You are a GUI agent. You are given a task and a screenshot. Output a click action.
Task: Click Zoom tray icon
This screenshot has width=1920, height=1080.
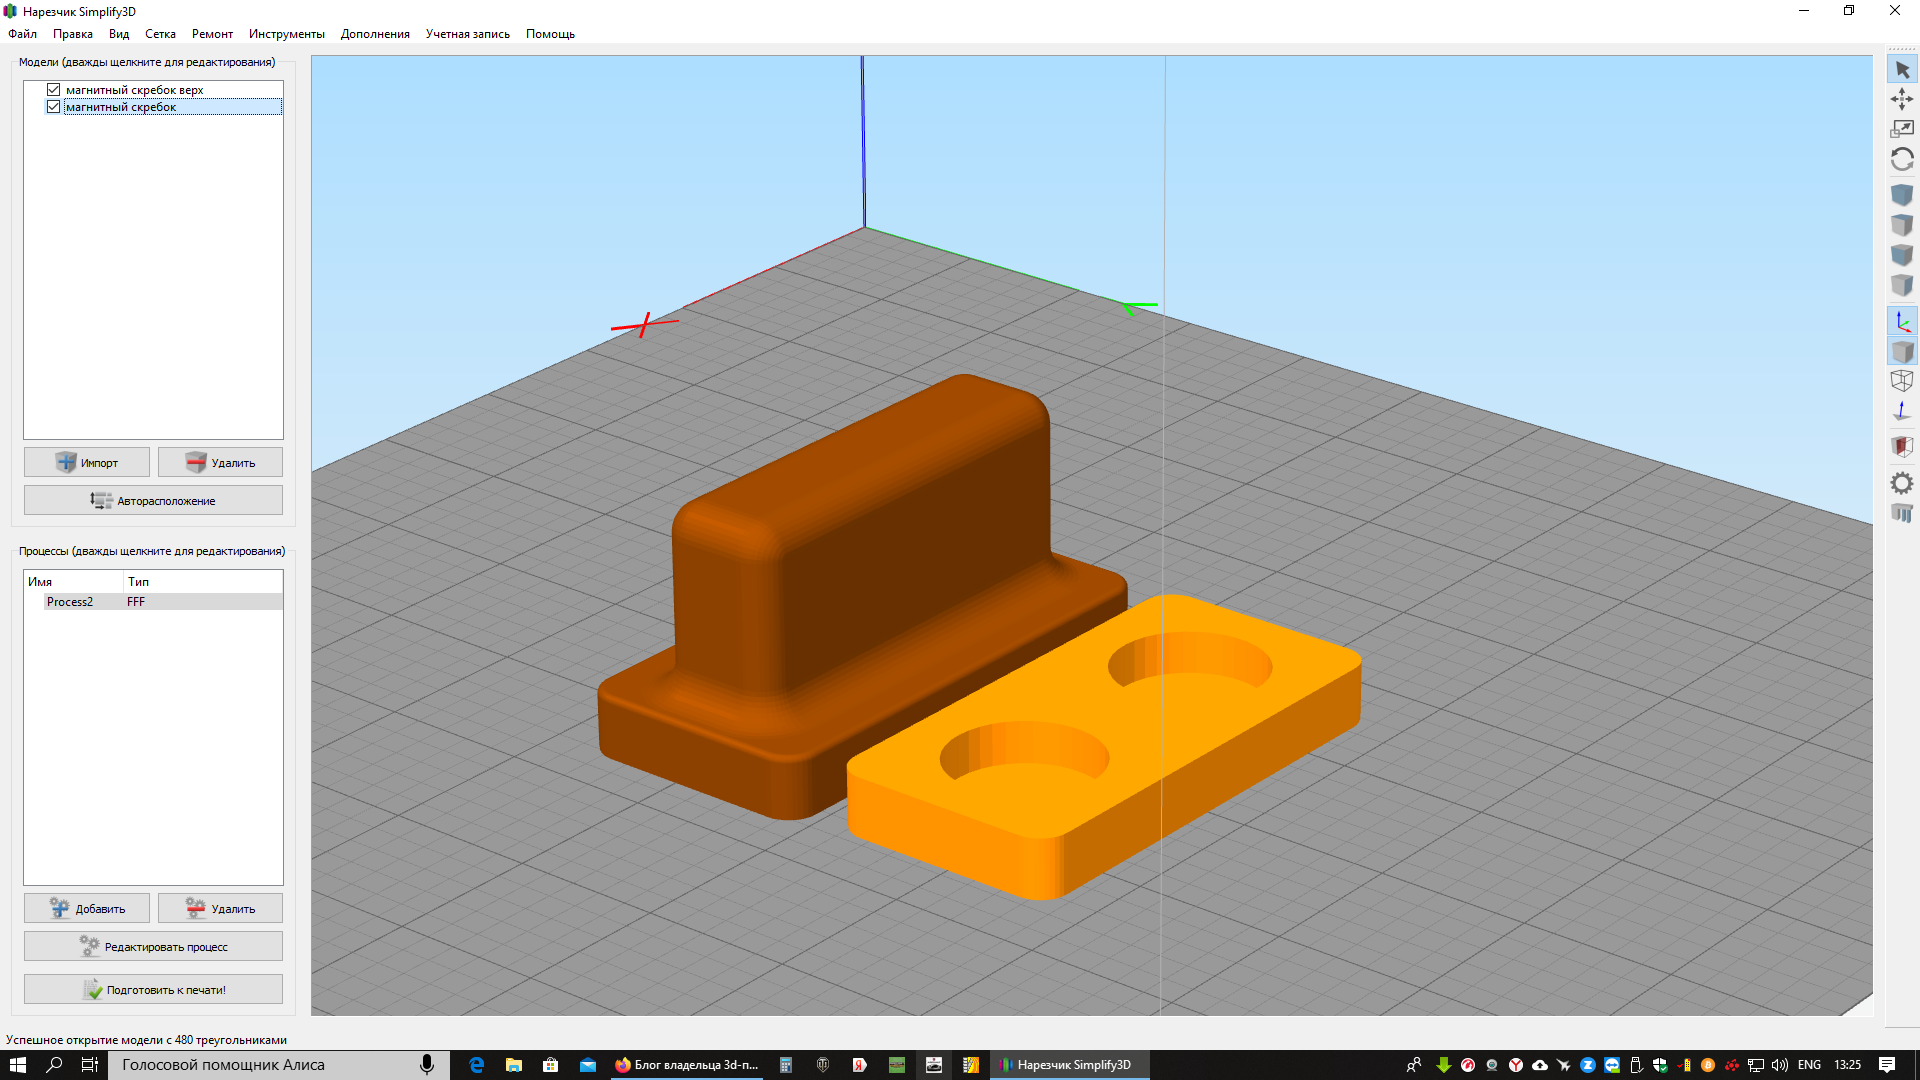tap(1588, 1065)
